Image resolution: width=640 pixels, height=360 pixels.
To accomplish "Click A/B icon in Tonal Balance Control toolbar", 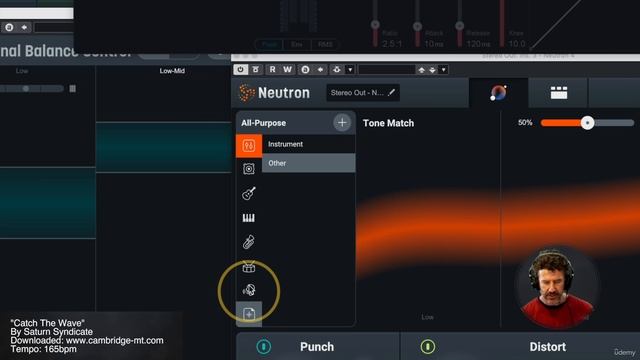I will point(9,27).
